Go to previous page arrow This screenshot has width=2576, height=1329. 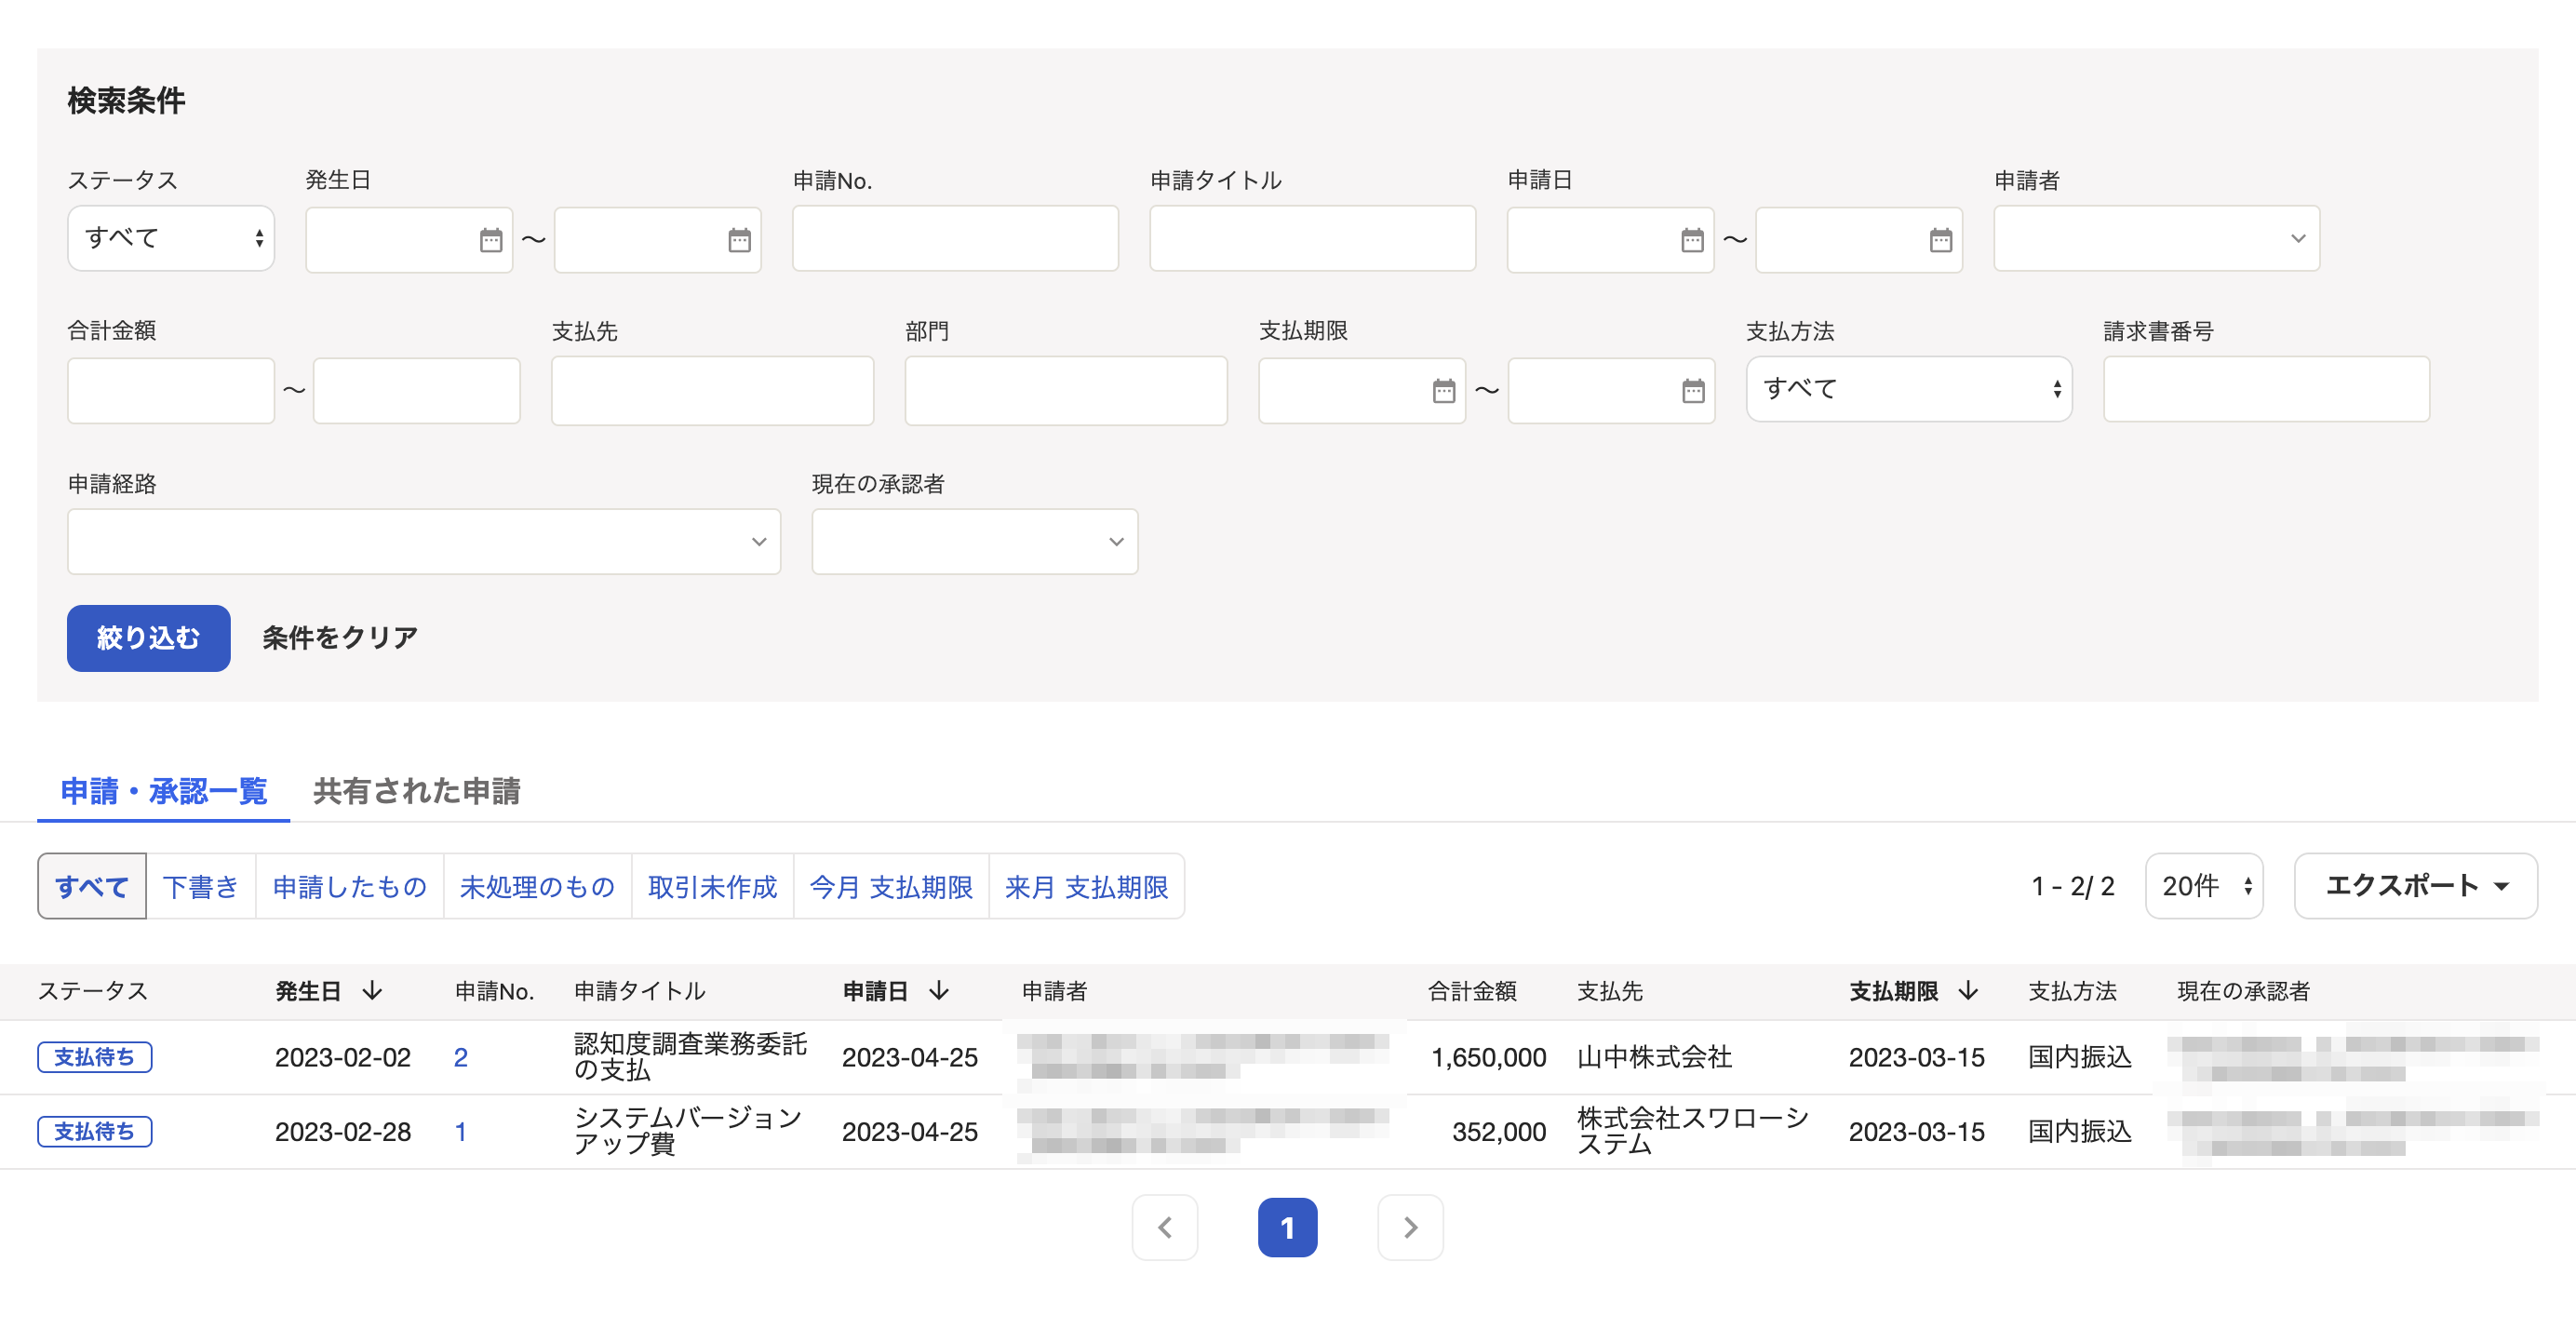[x=1164, y=1227]
